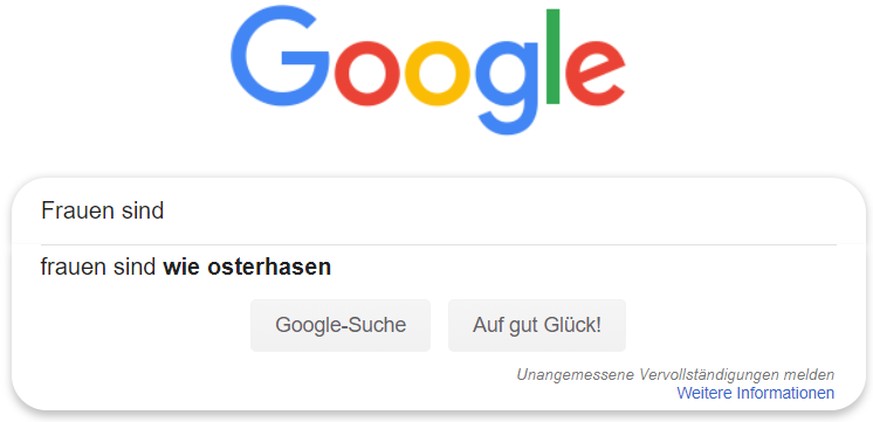The height and width of the screenshot is (422, 873).
Task: Report via 'Unangemessene Vervollständigungen melden'
Action: click(675, 375)
